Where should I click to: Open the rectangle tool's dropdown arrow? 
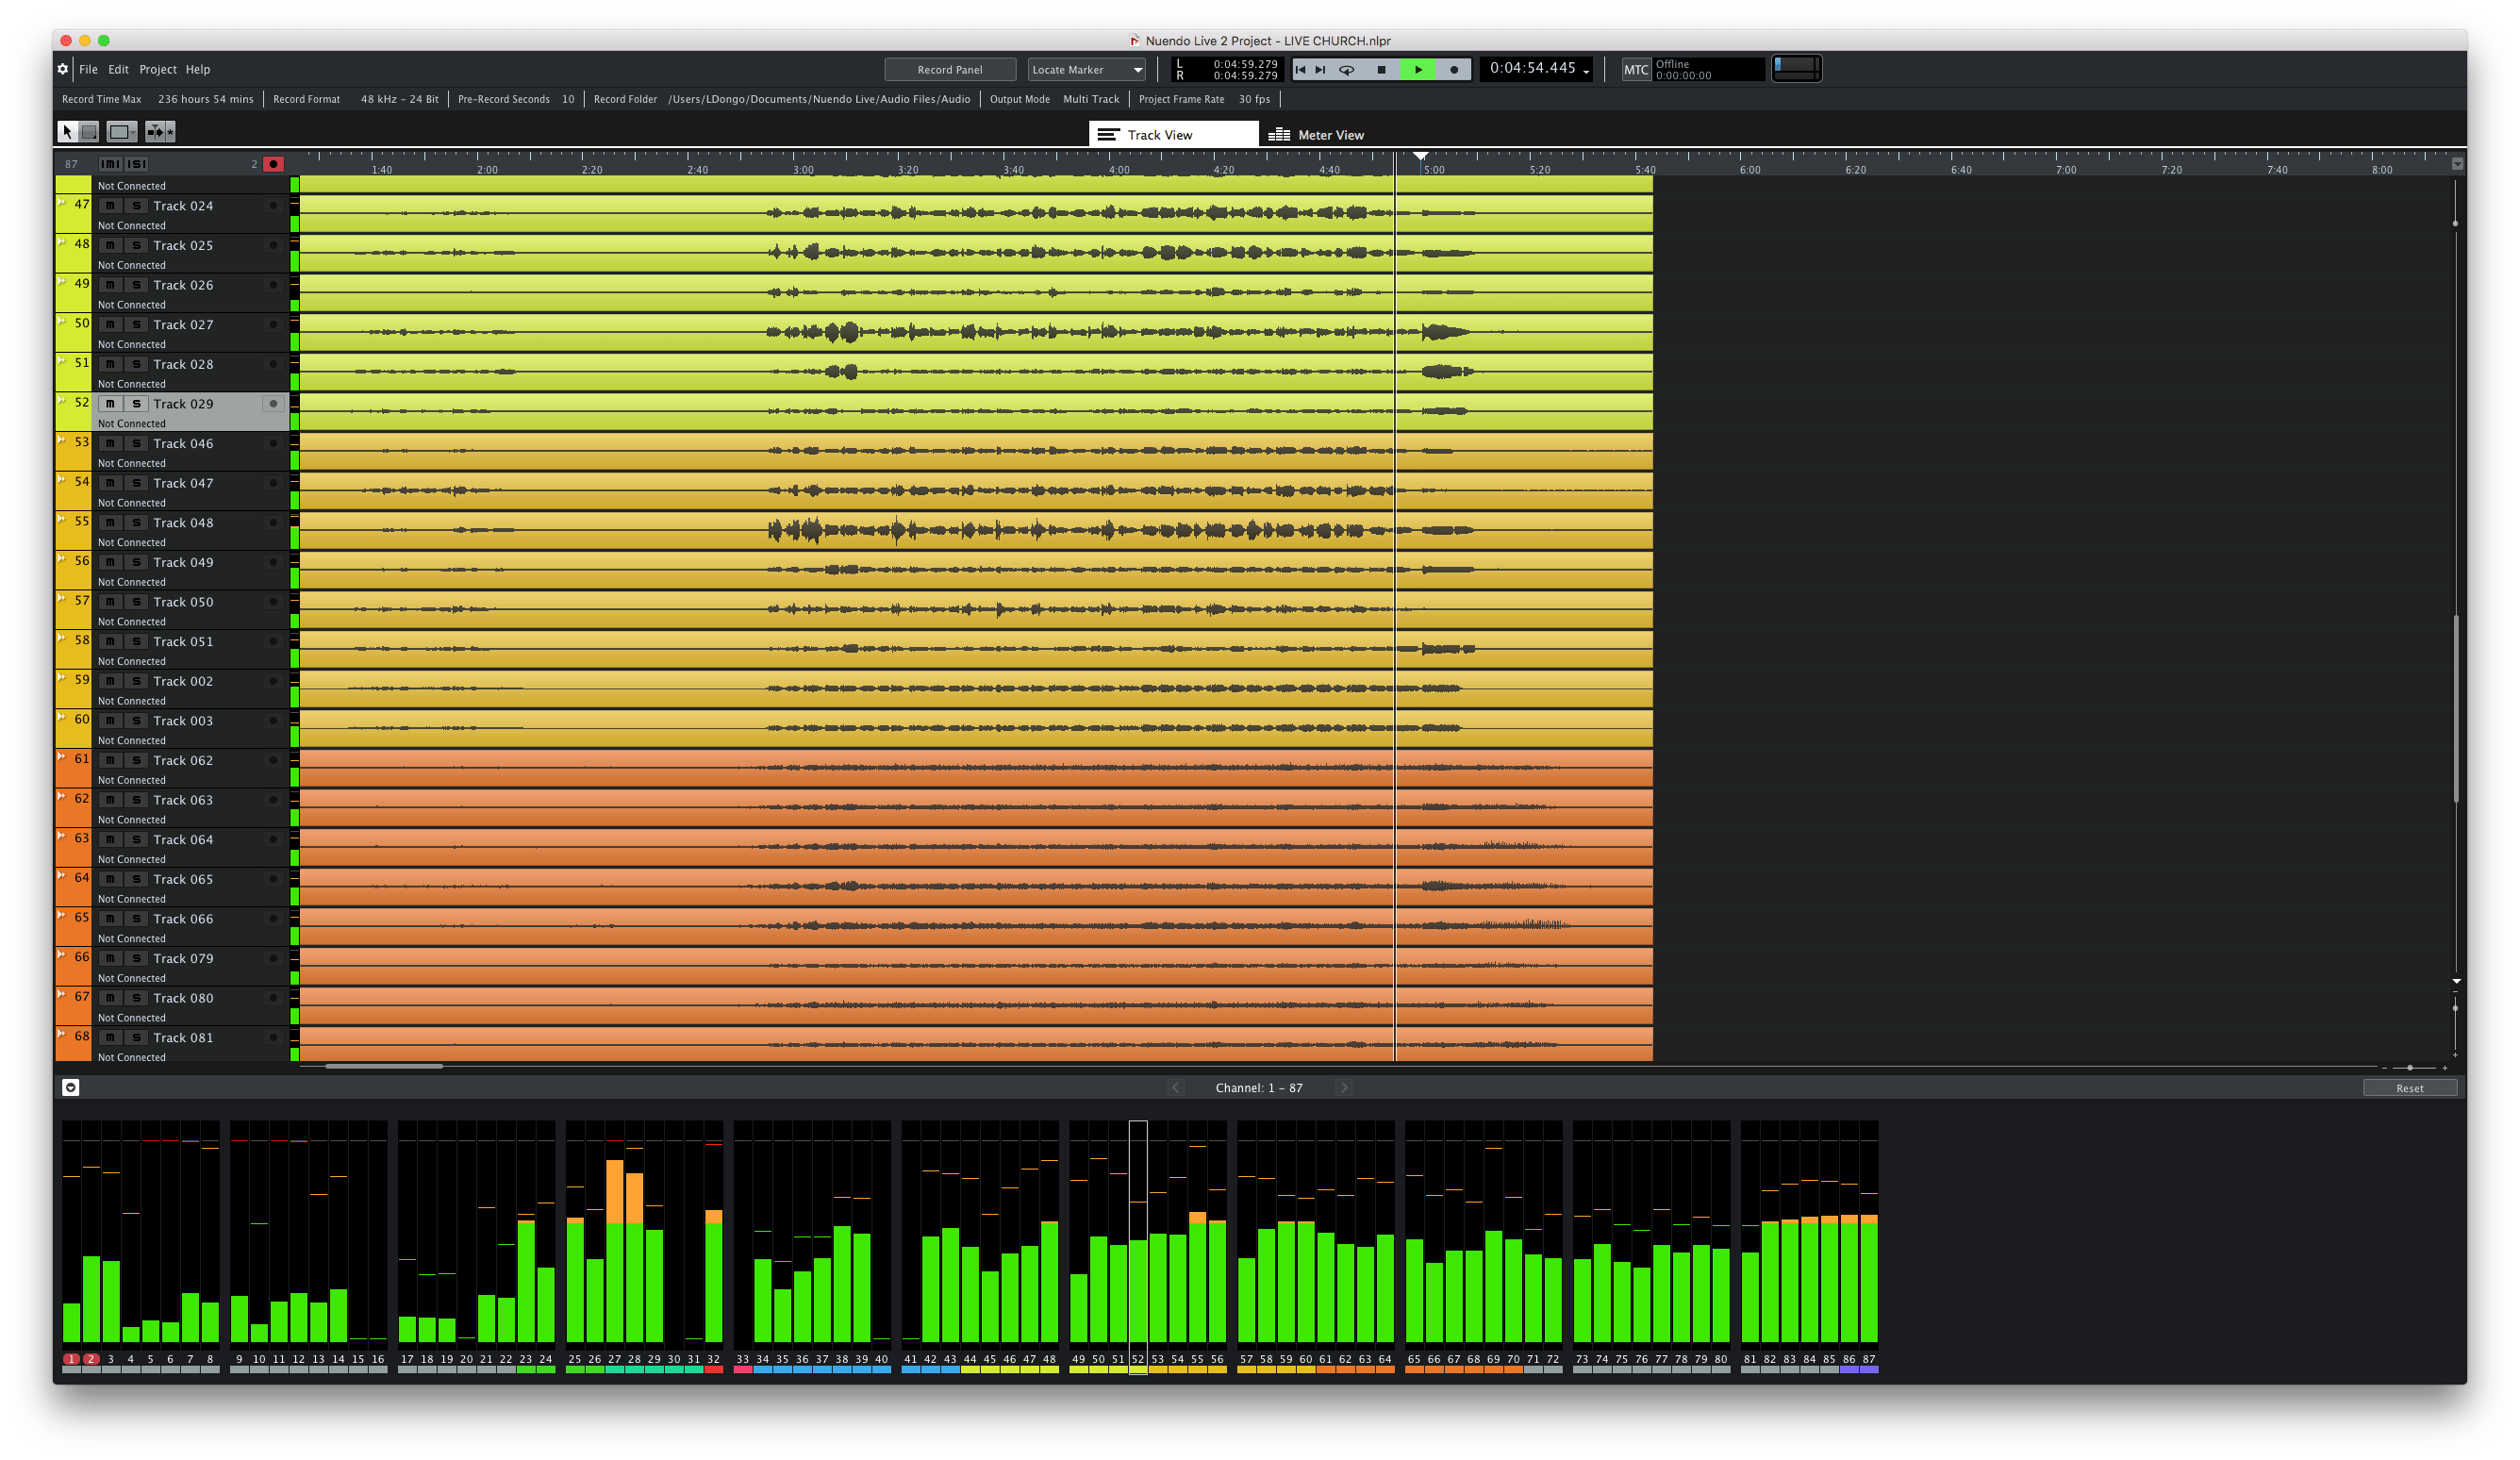tap(133, 135)
